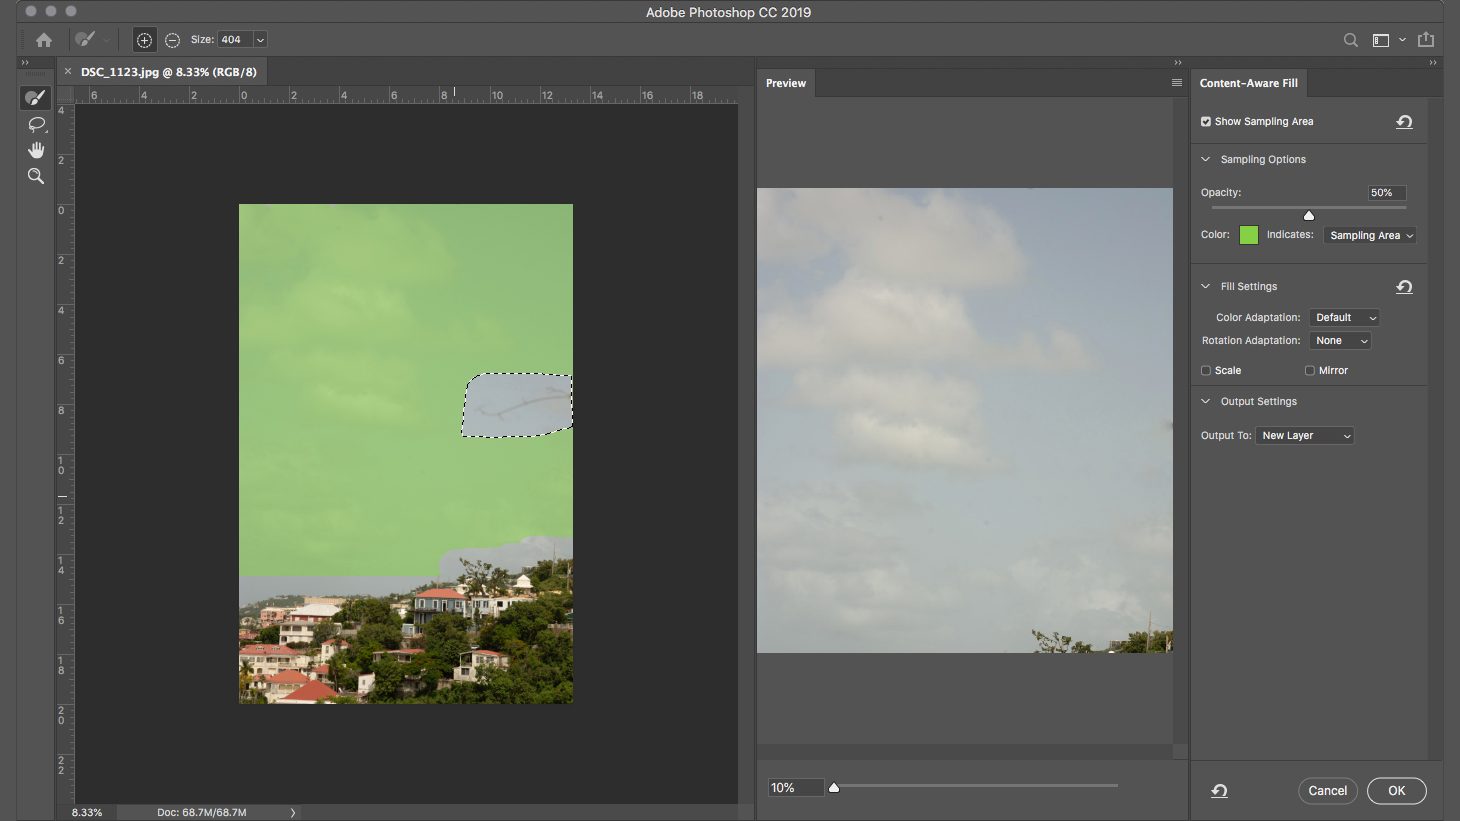Collapse the toolbar double-arrow
1460x821 pixels.
25,63
